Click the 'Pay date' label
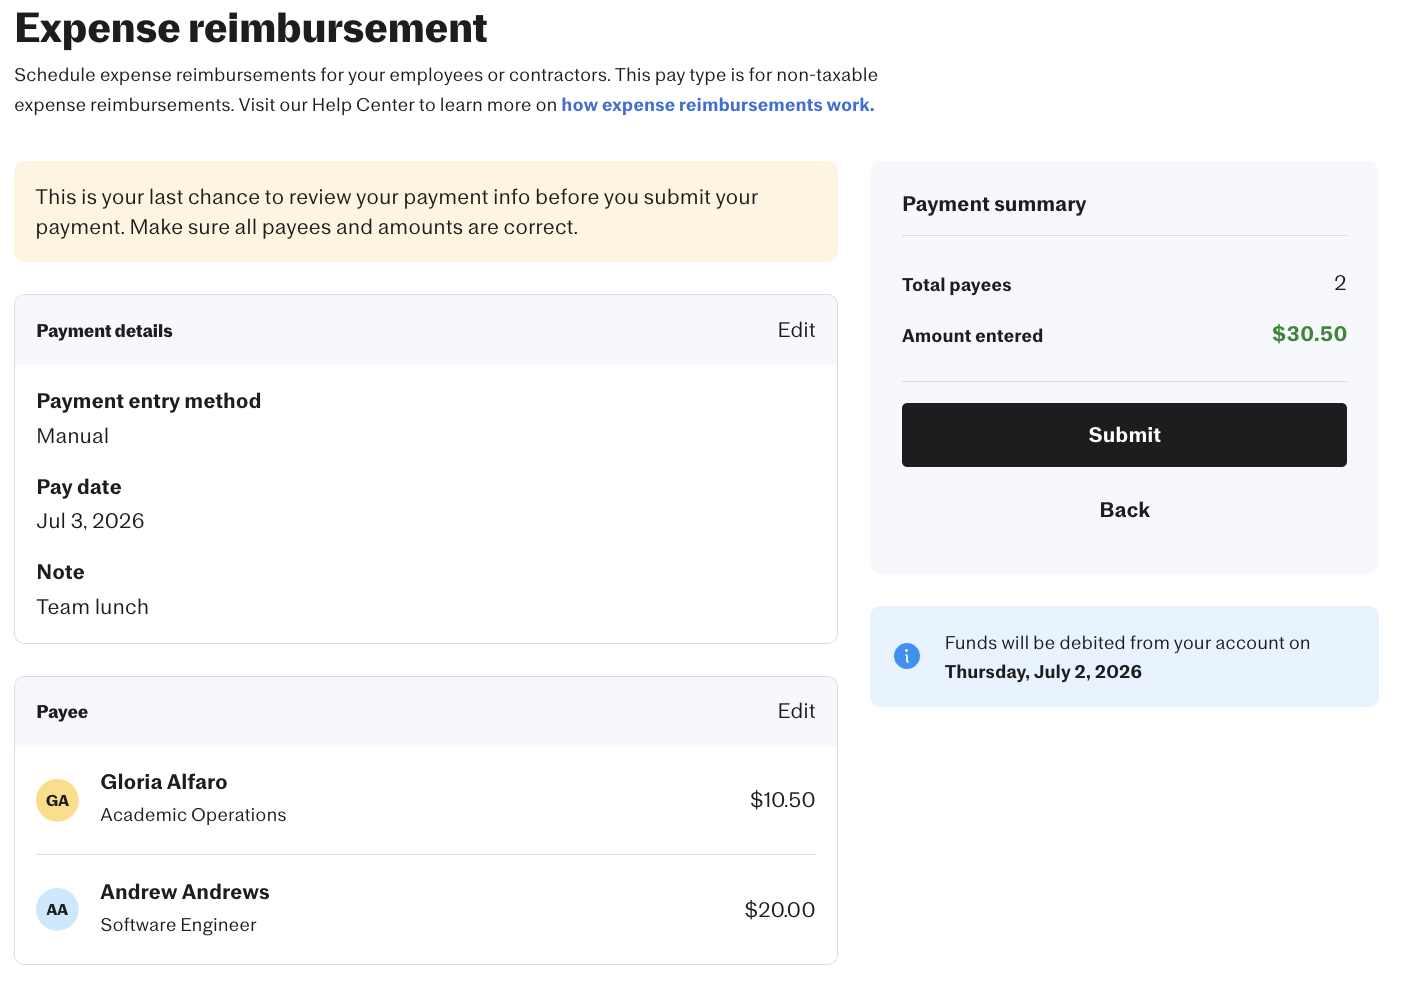The width and height of the screenshot is (1412, 984). coord(79,487)
